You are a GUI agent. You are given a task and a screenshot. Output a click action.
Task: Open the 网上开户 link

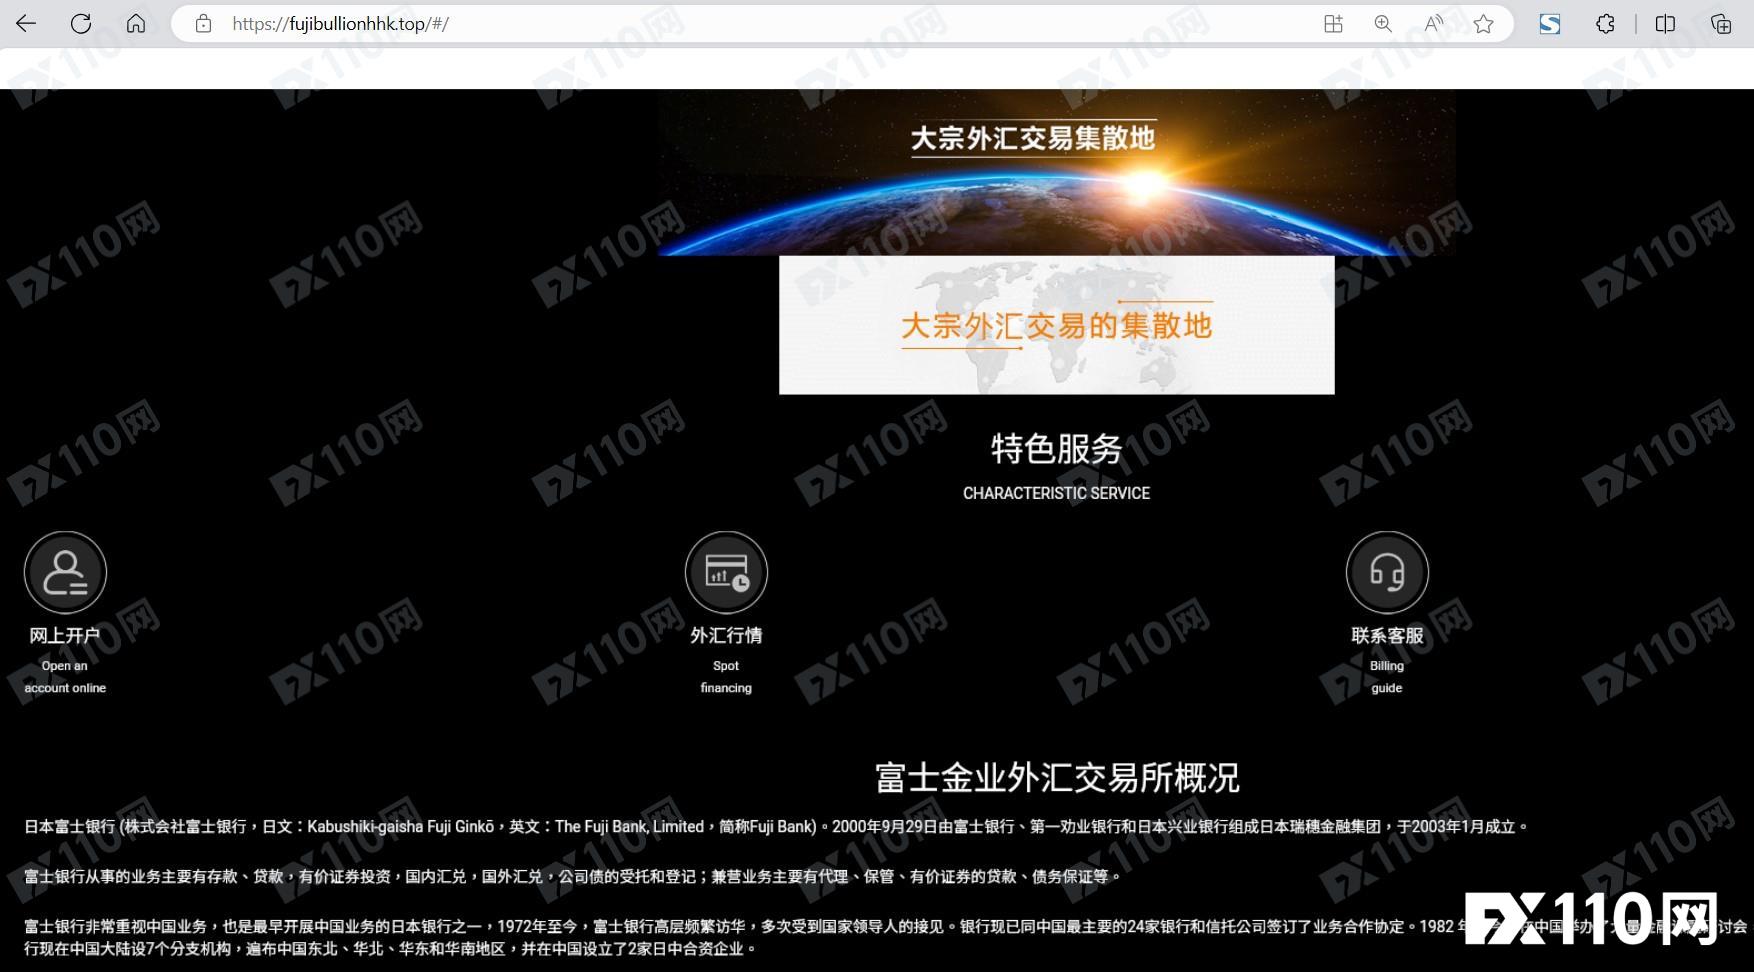click(65, 636)
